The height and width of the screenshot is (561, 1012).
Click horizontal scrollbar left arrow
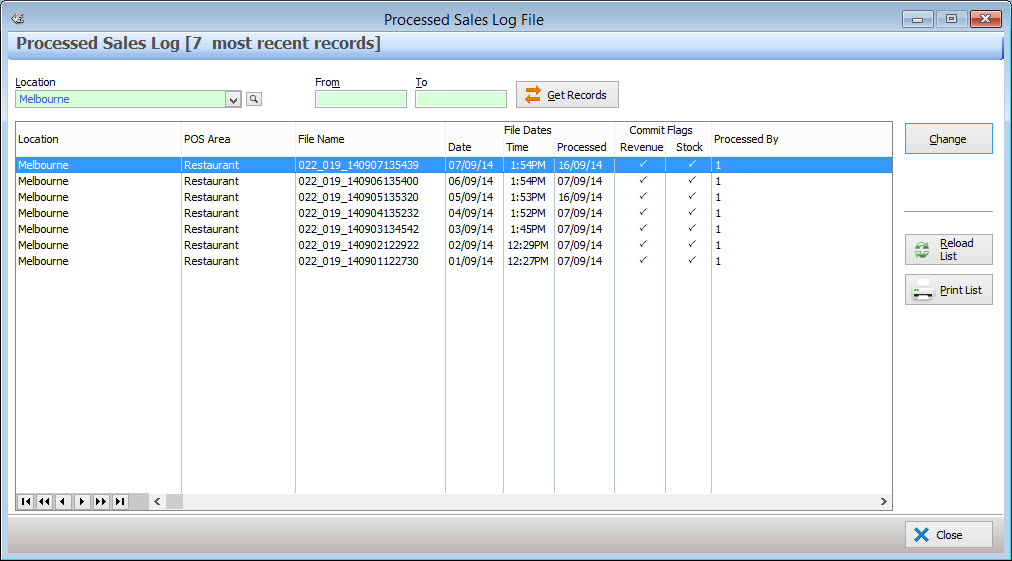157,502
